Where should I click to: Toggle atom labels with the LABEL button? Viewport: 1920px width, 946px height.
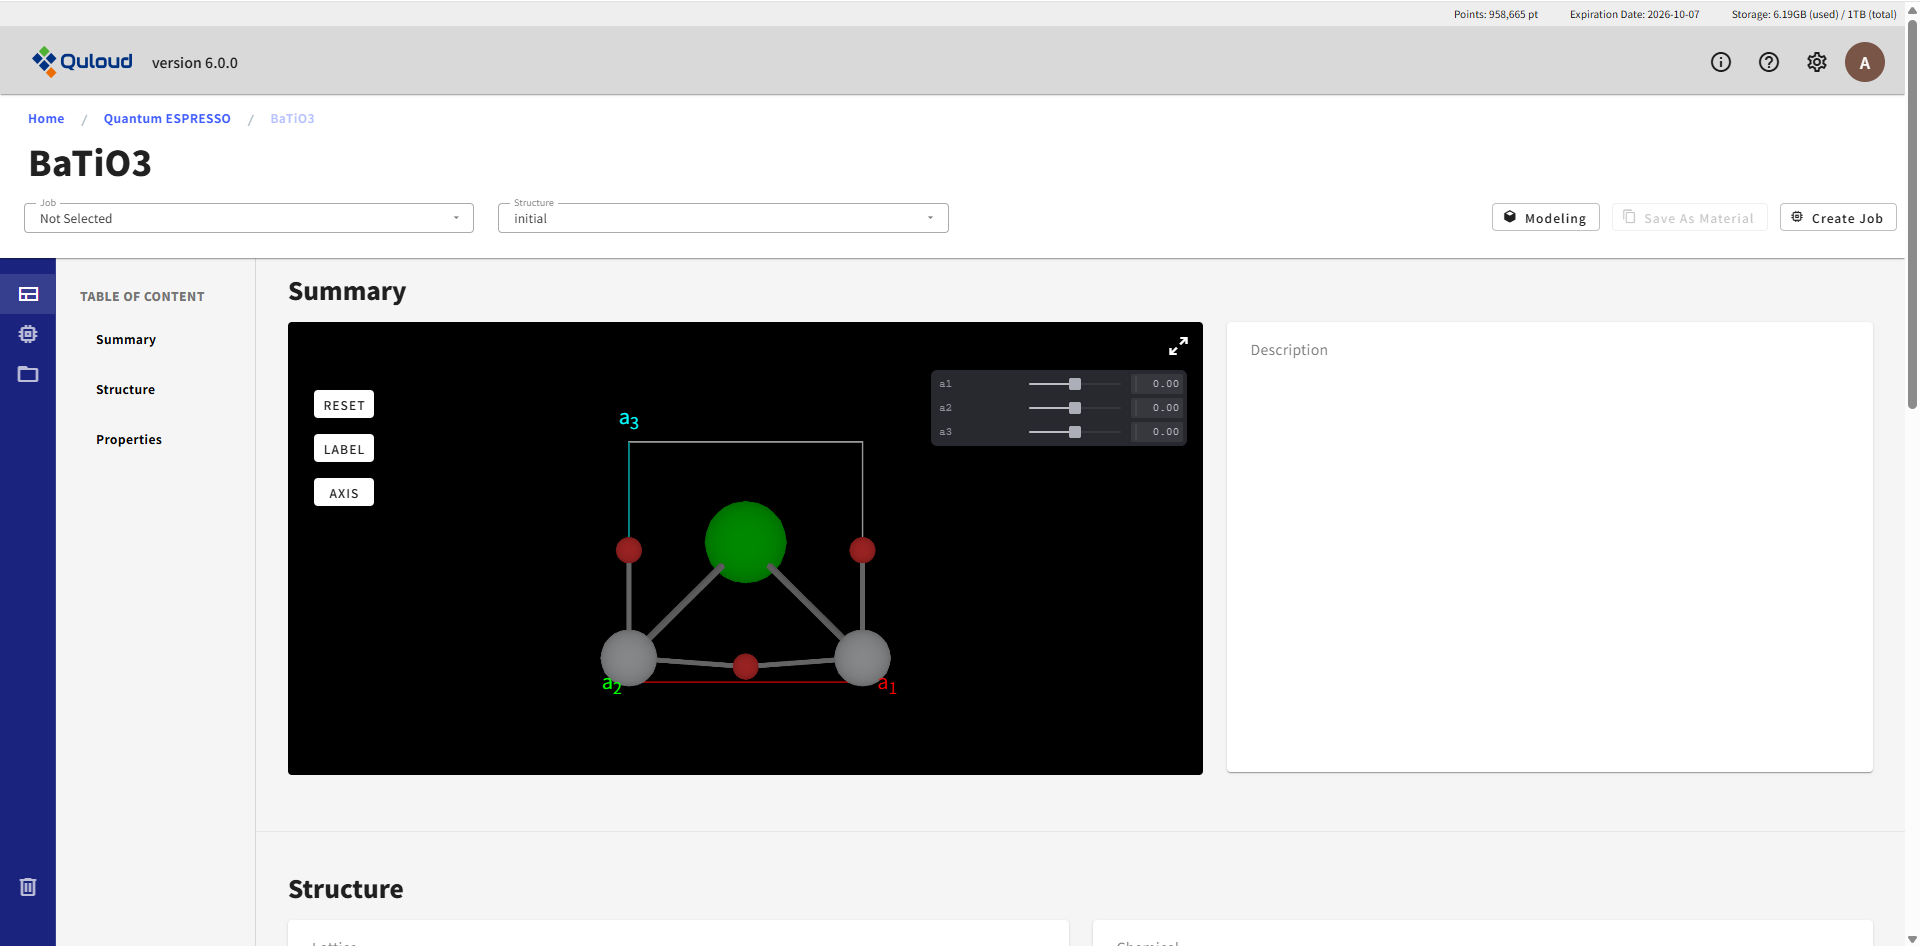(x=343, y=448)
